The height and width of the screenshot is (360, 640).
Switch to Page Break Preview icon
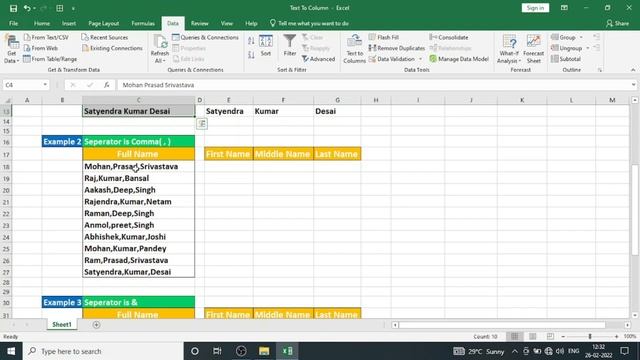[x=550, y=336]
